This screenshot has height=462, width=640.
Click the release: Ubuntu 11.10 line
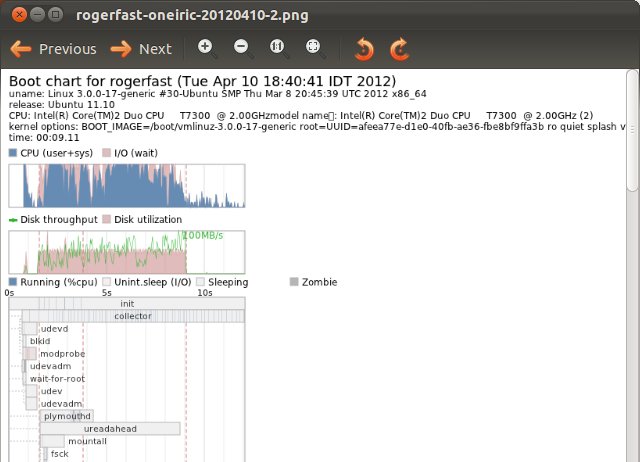(x=62, y=104)
